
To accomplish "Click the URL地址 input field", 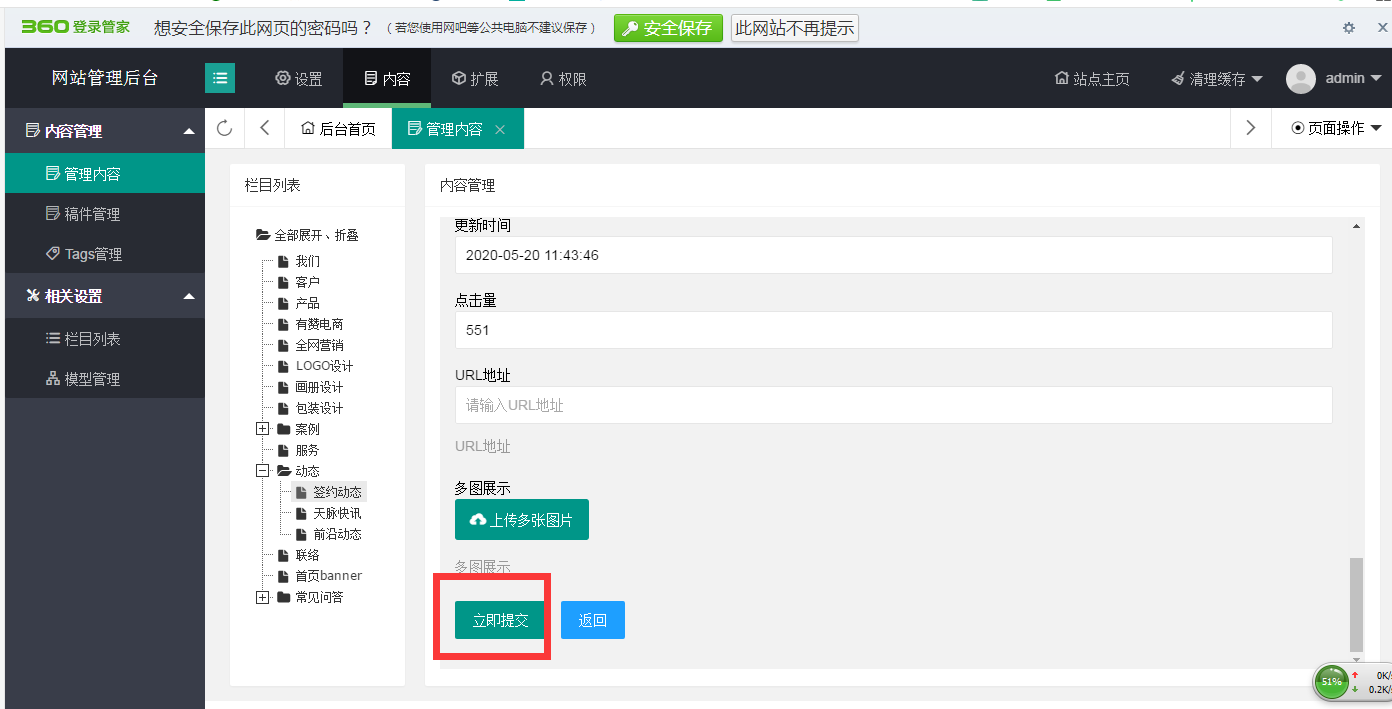I will pyautogui.click(x=893, y=405).
